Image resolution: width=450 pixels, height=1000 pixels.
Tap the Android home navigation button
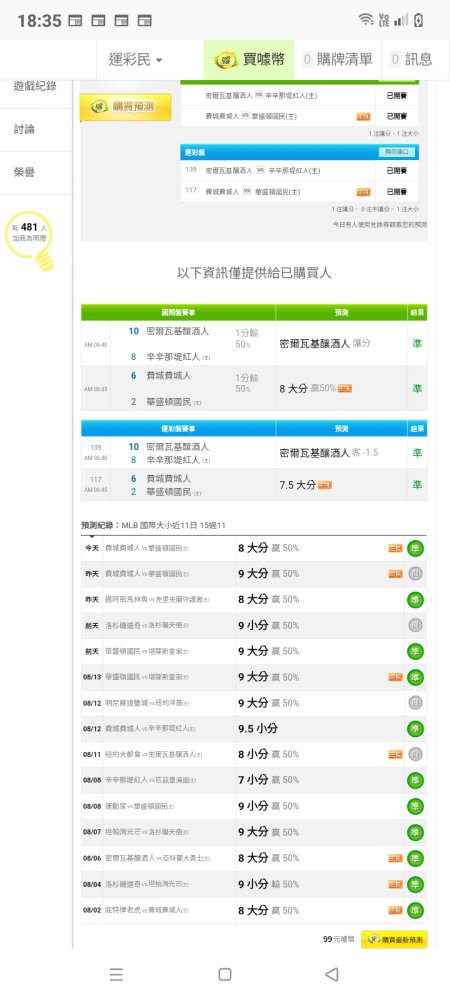(x=224, y=974)
